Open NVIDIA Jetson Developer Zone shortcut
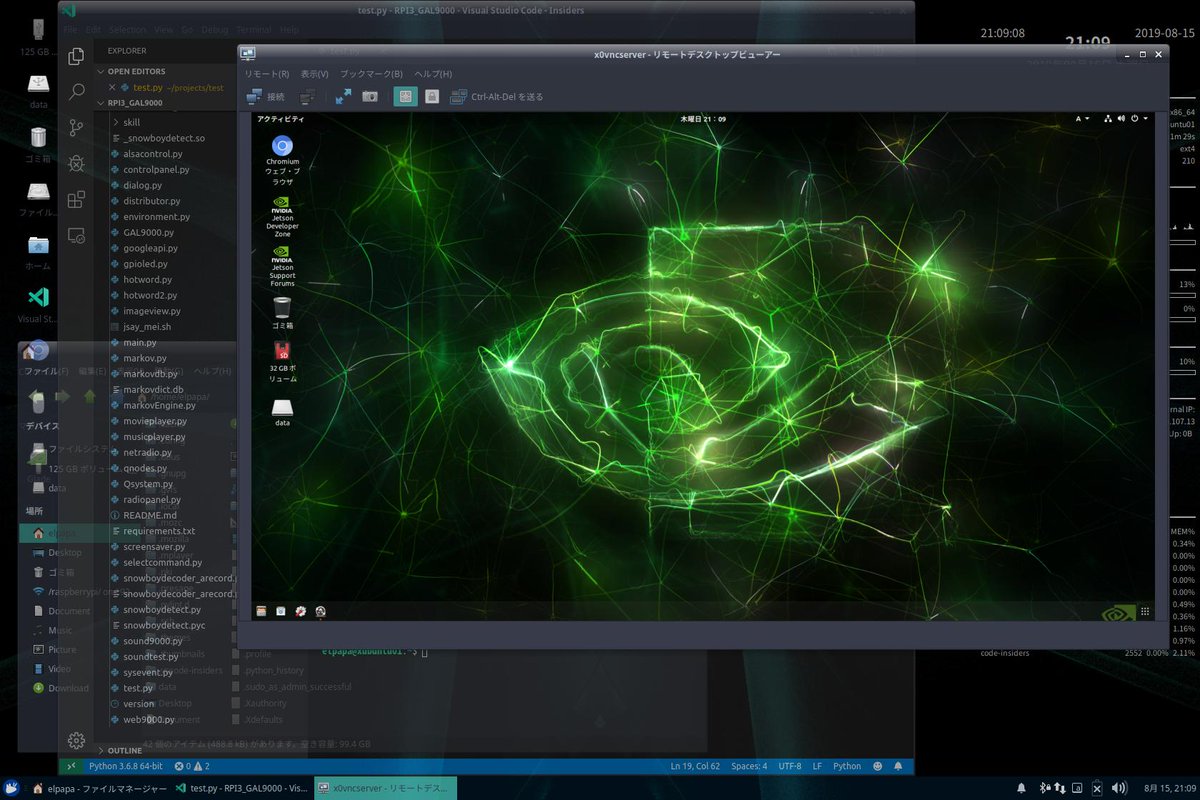This screenshot has height=800, width=1200. (x=282, y=217)
